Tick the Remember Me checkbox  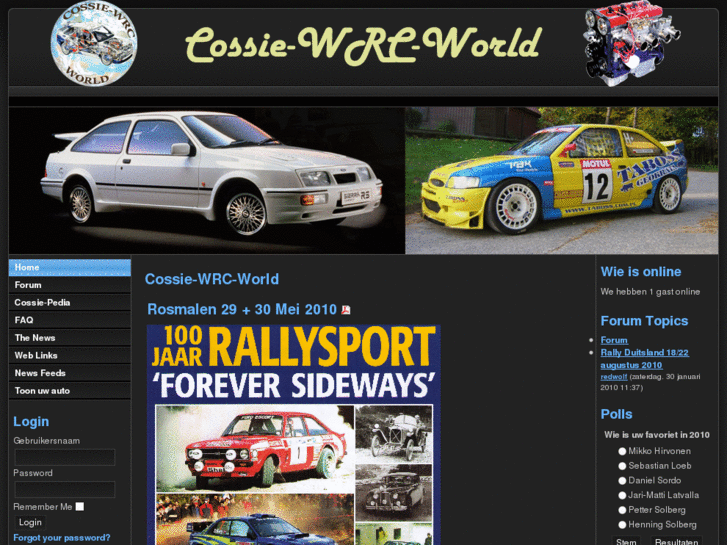pyautogui.click(x=80, y=507)
